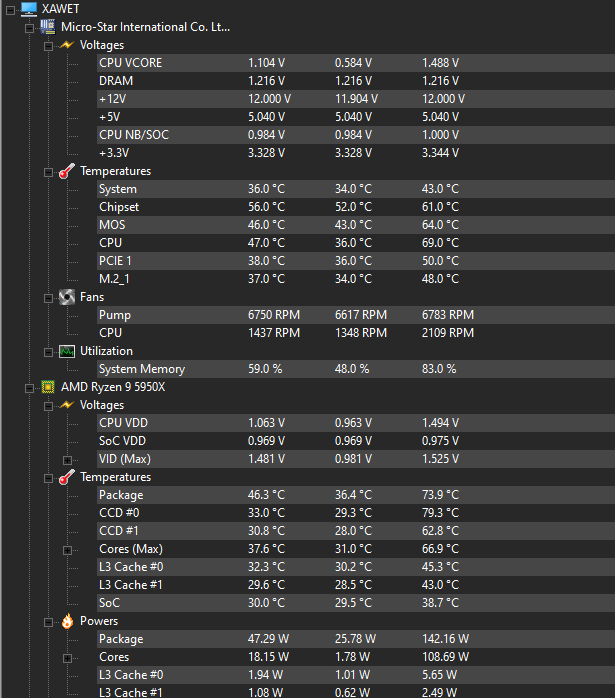Collapse the motherboard Voltages group

pos(48,46)
